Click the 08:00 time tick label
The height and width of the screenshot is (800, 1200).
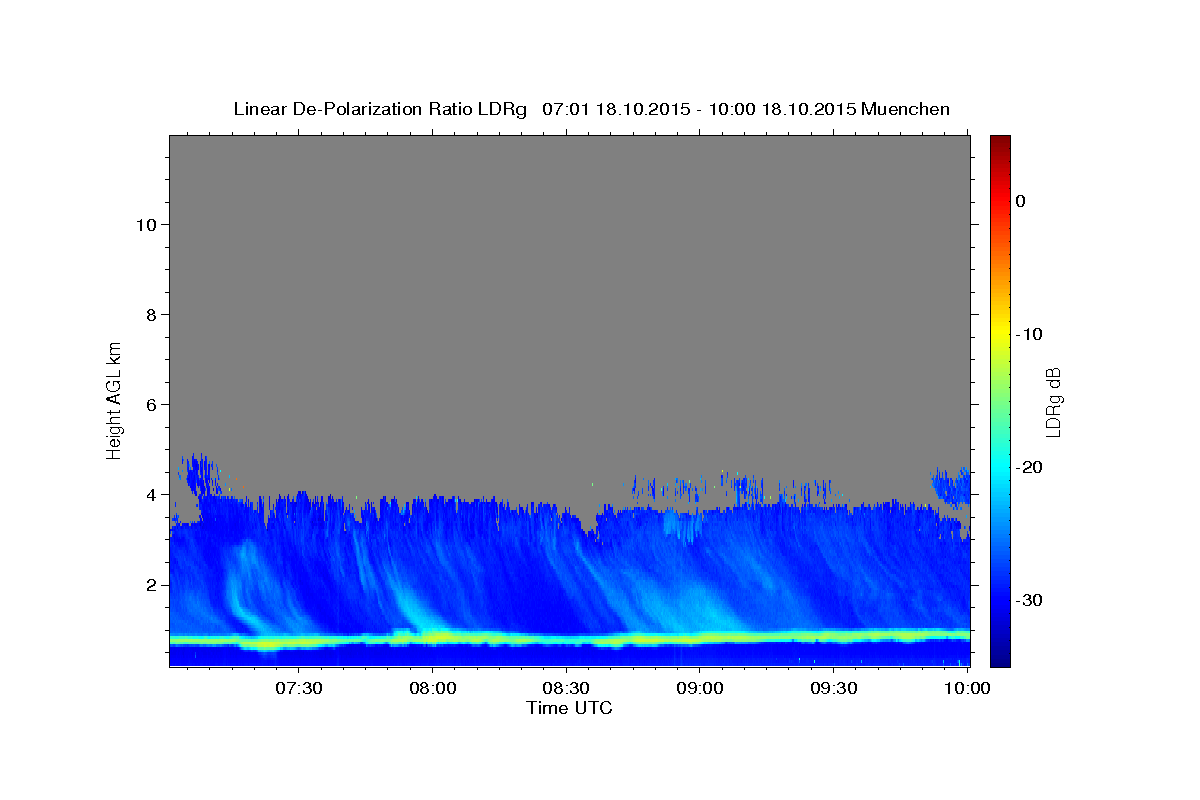(432, 688)
